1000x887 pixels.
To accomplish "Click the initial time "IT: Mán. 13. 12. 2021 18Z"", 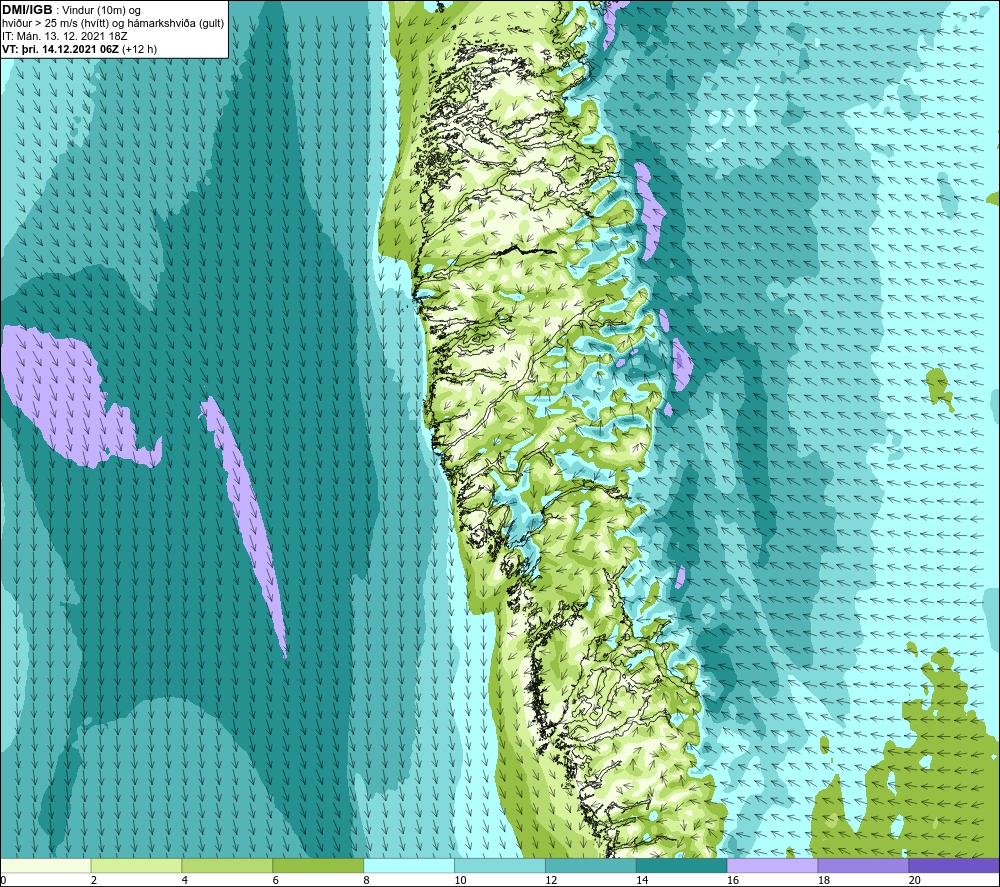I will 64,36.
